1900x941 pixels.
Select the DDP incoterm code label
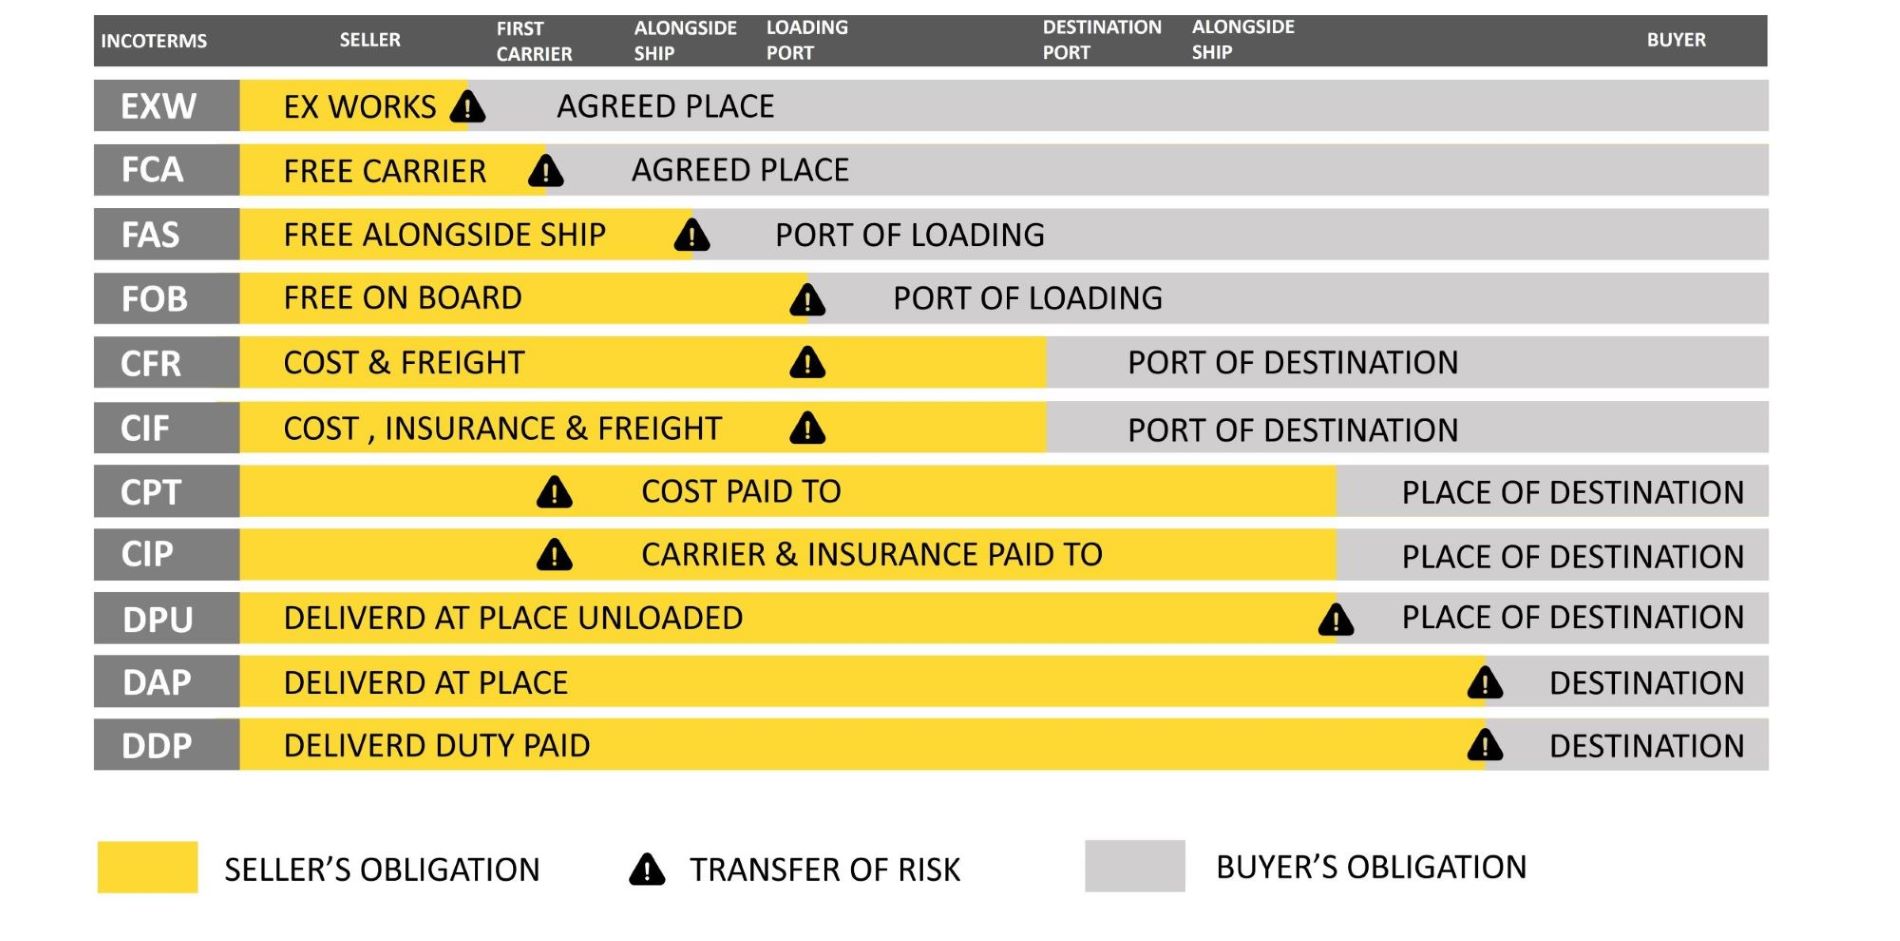[x=157, y=746]
